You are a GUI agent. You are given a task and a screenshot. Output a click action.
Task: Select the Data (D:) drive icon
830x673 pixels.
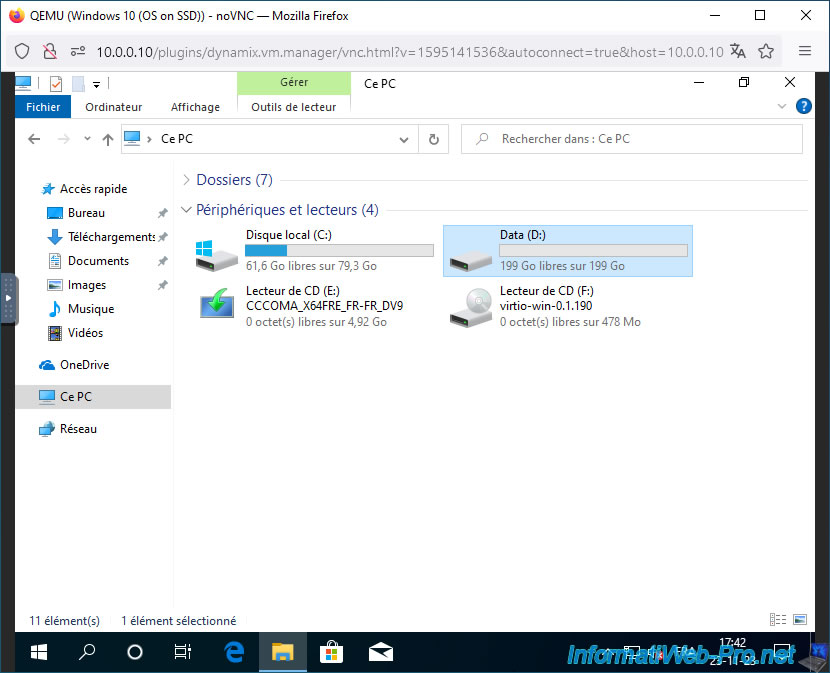point(470,259)
